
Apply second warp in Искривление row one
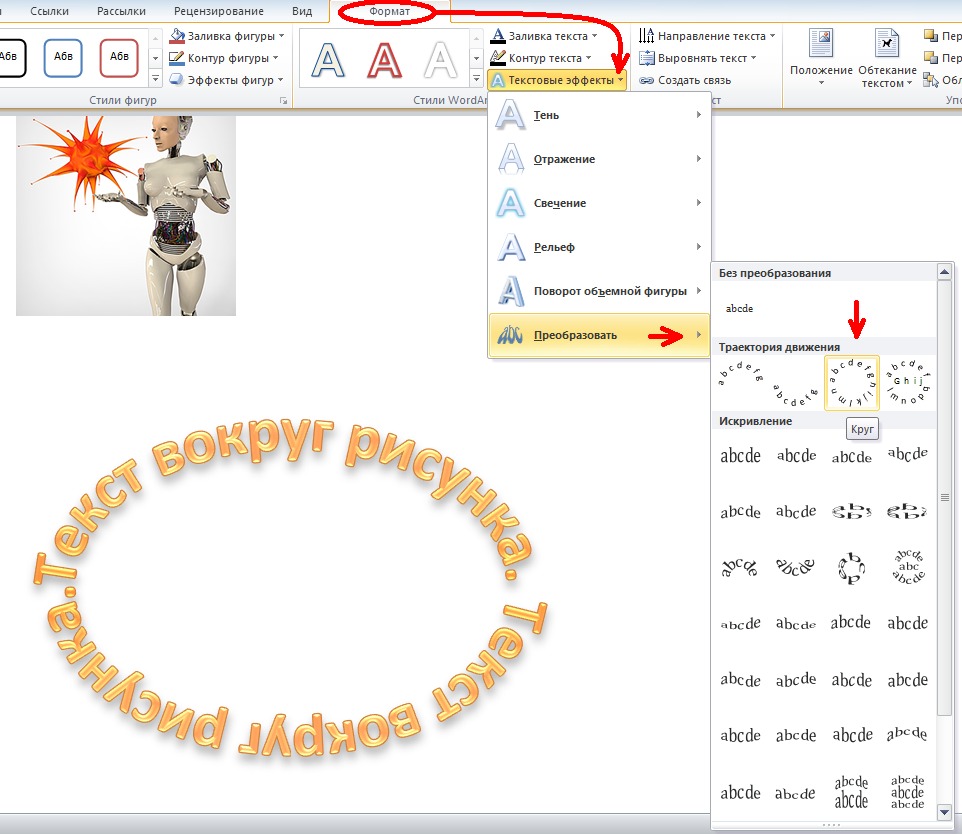click(x=796, y=456)
